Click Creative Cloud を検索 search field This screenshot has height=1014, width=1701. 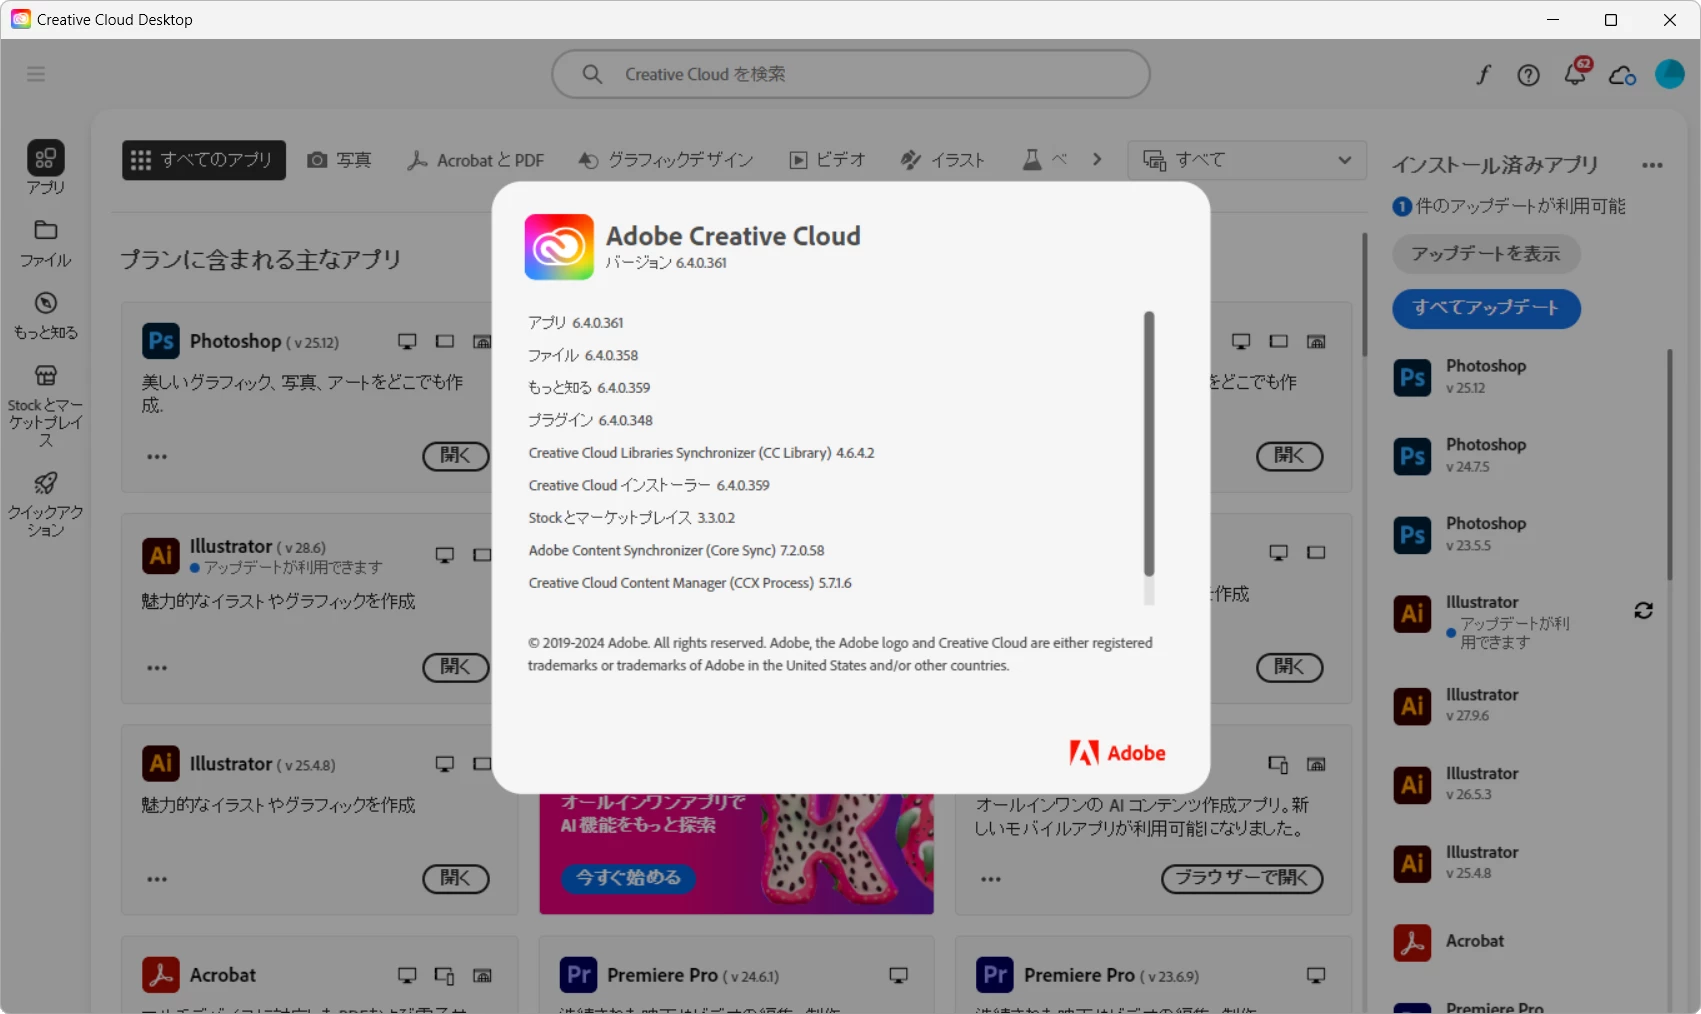851,74
